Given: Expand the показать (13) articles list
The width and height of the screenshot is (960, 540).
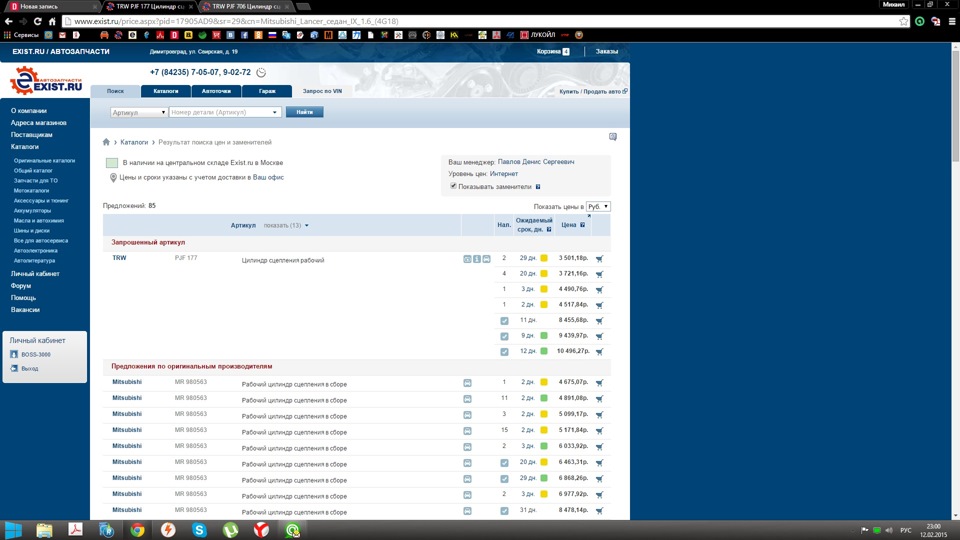Looking at the screenshot, I should click(286, 225).
